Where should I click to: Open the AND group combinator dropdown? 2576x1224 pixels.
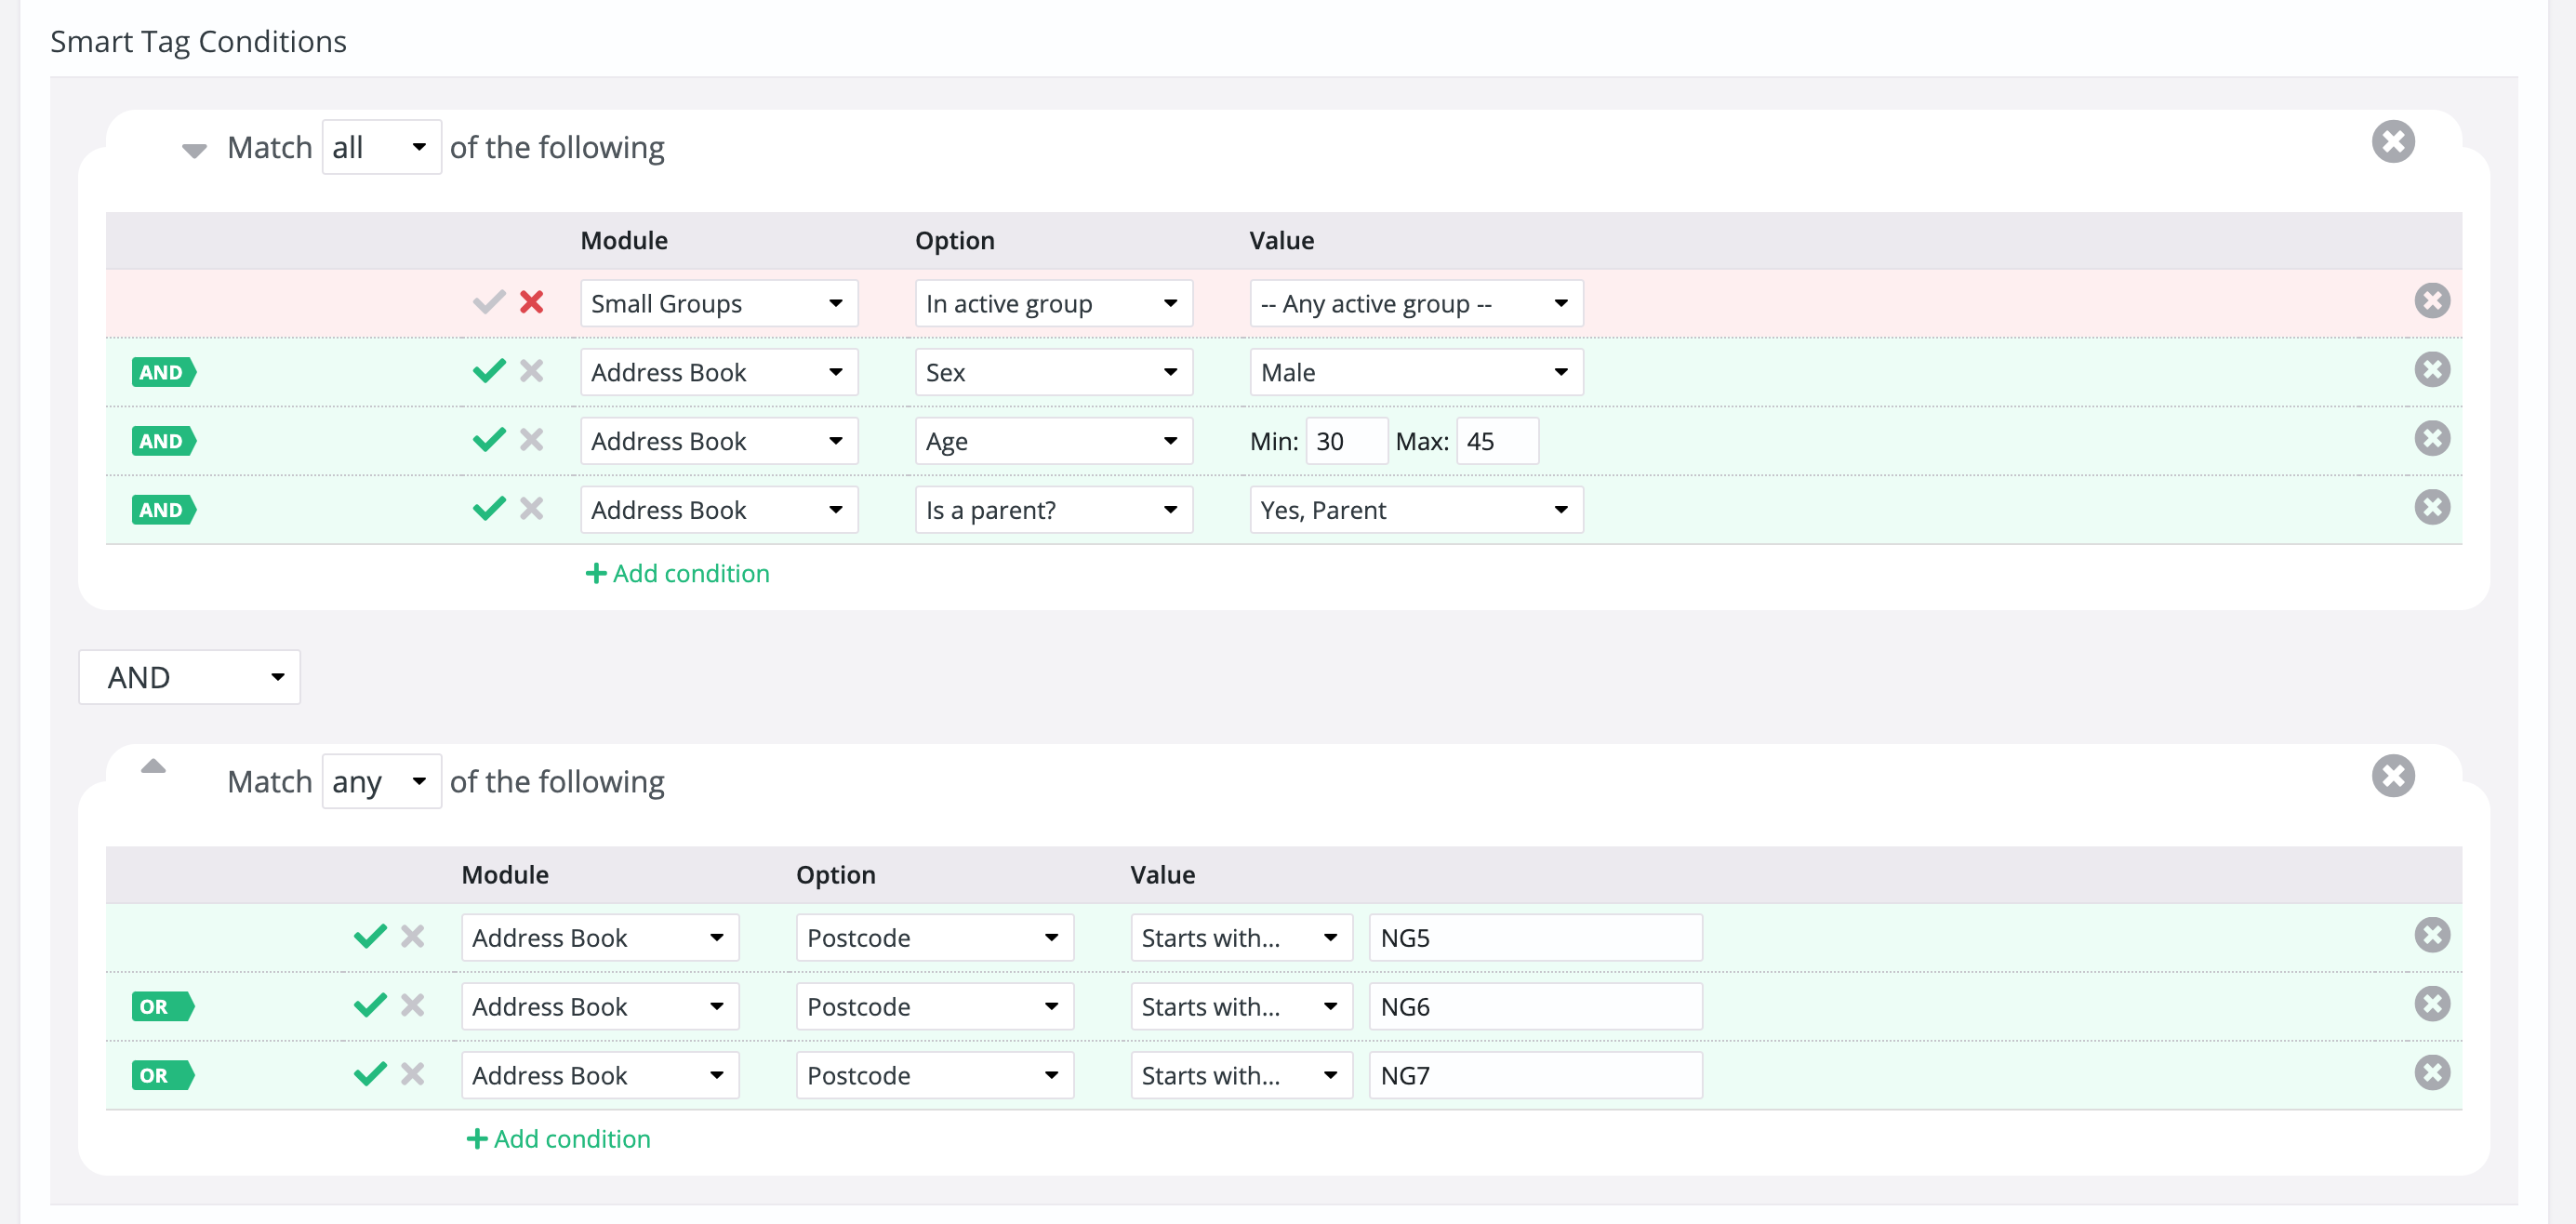[188, 677]
